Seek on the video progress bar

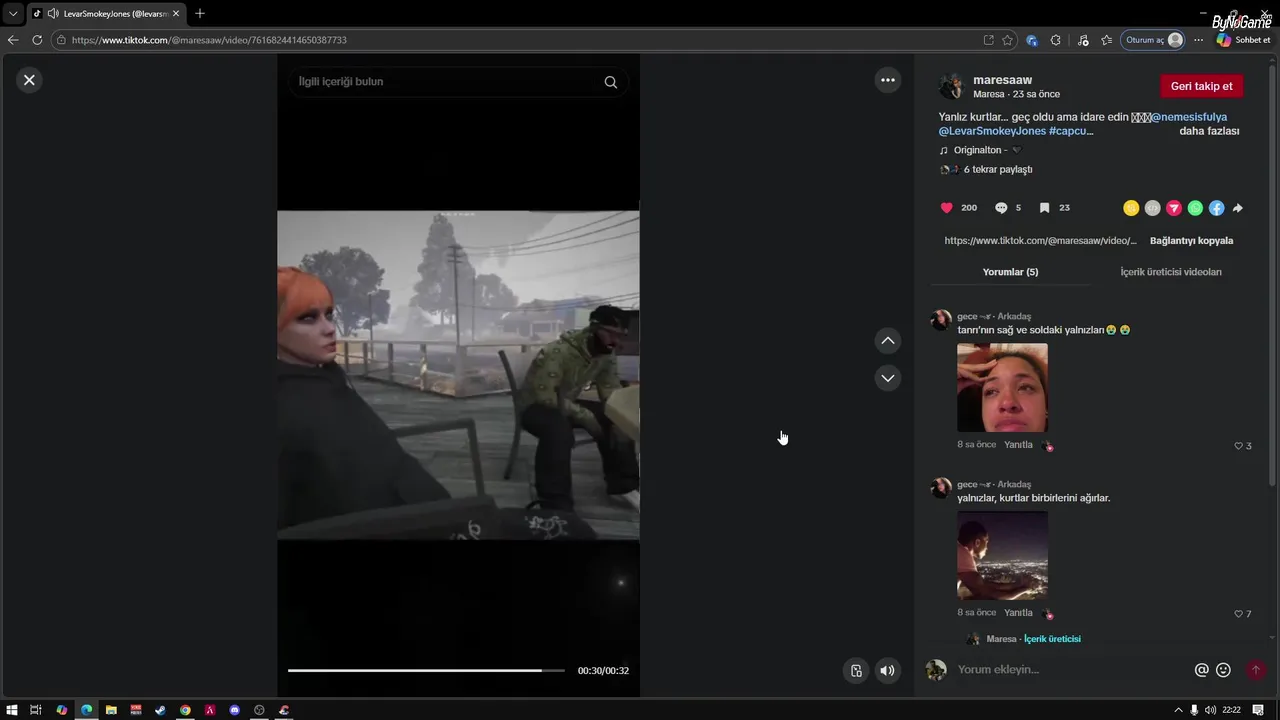(x=426, y=670)
